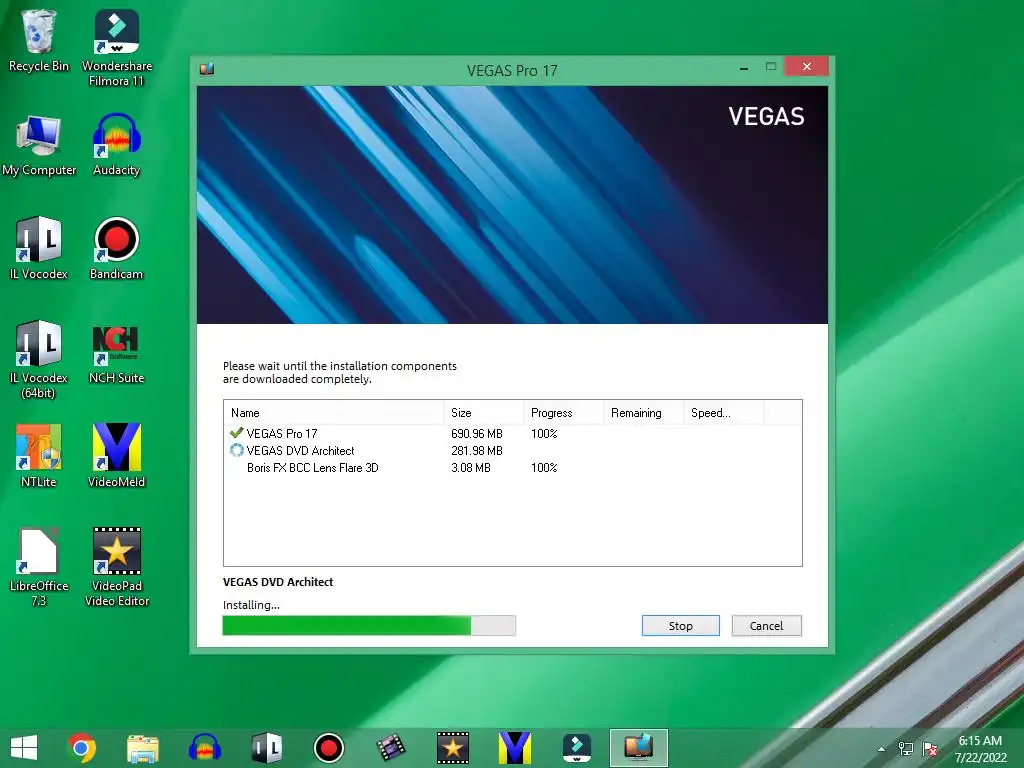
Task: Launch Filmora from the taskbar
Action: (577, 748)
